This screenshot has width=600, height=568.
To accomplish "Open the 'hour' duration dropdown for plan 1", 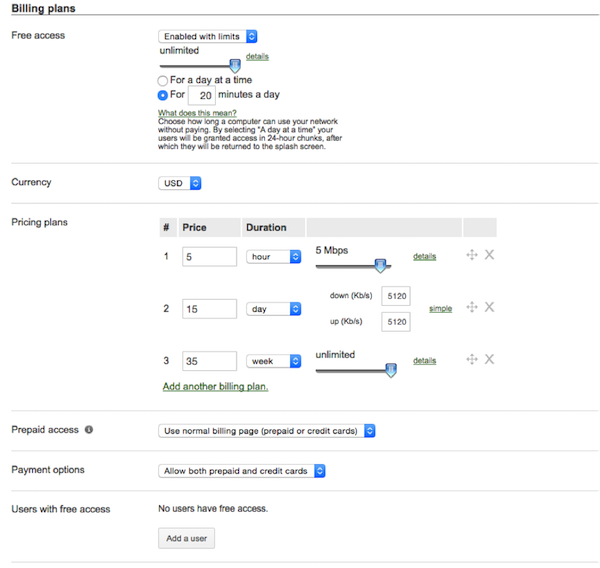I will click(274, 257).
